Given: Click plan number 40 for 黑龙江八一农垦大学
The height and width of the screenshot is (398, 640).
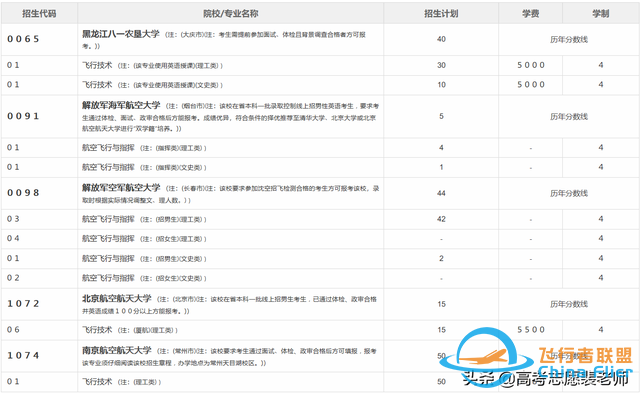Looking at the screenshot, I should click(x=441, y=39).
